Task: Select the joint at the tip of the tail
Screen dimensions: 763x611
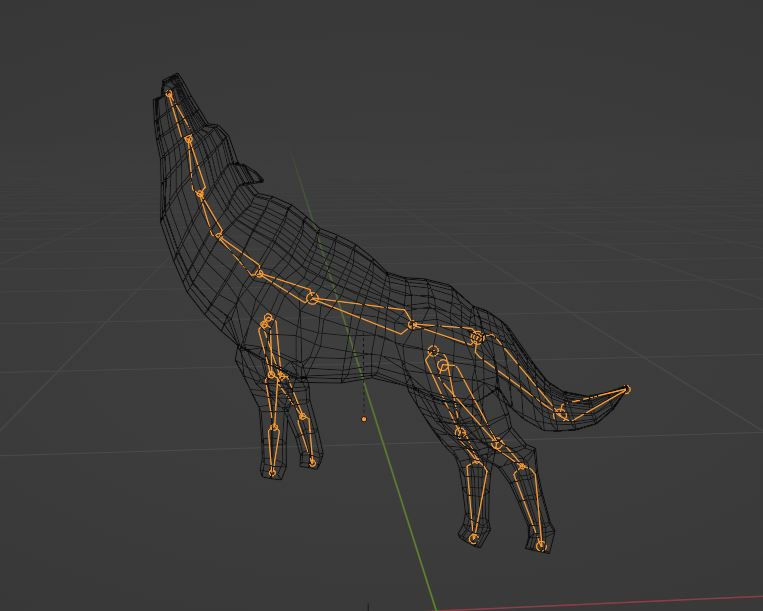Action: (x=627, y=389)
